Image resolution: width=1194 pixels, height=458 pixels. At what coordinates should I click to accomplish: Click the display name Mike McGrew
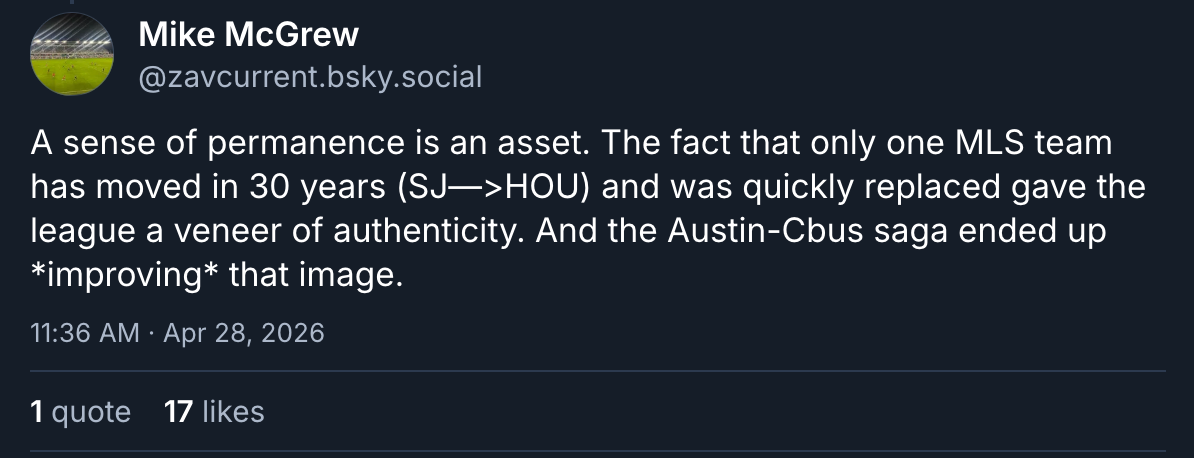pyautogui.click(x=247, y=36)
